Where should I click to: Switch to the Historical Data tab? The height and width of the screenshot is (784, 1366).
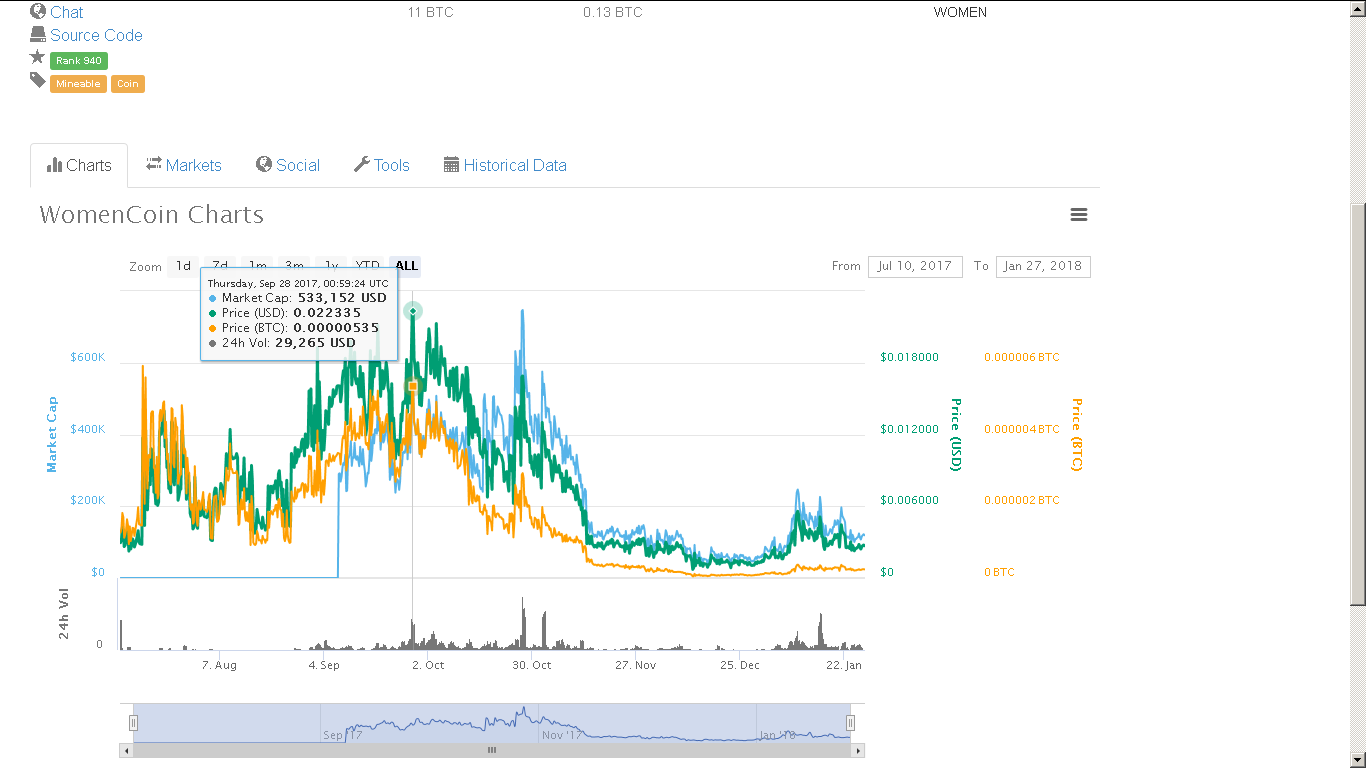click(505, 165)
